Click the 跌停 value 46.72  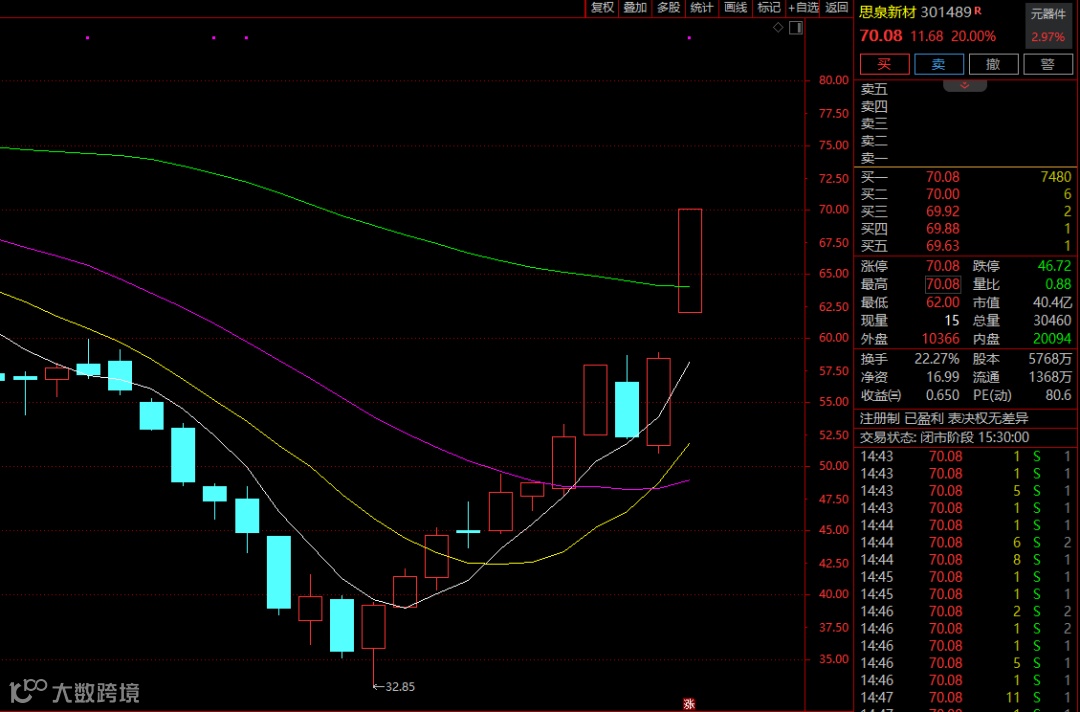pyautogui.click(x=1055, y=266)
